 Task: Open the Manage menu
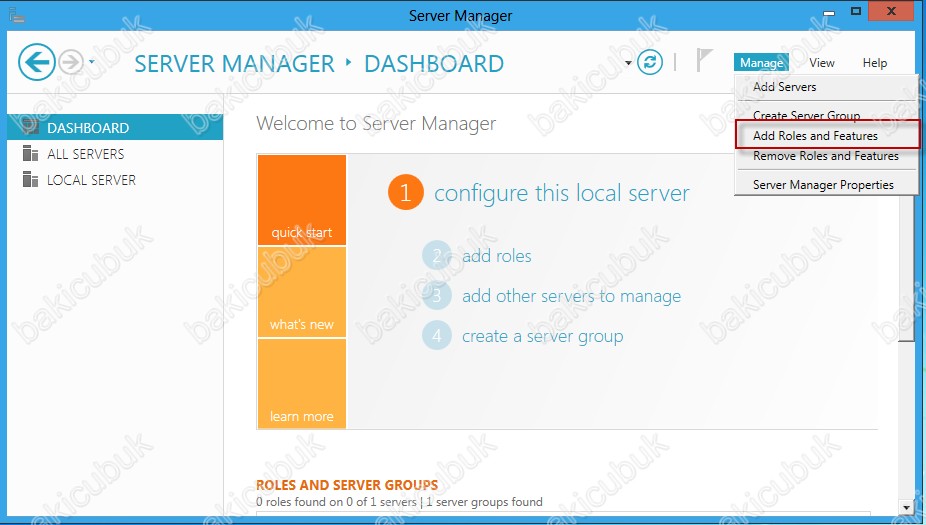(761, 63)
